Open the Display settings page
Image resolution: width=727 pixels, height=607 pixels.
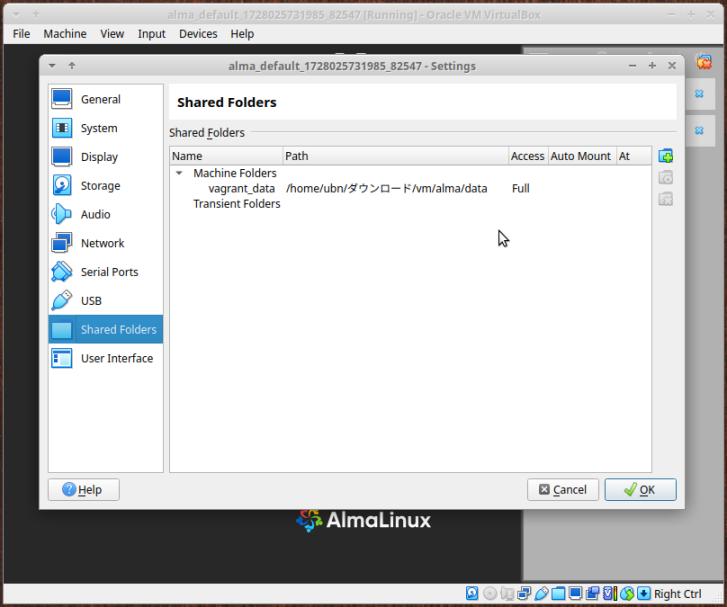tap(106, 157)
